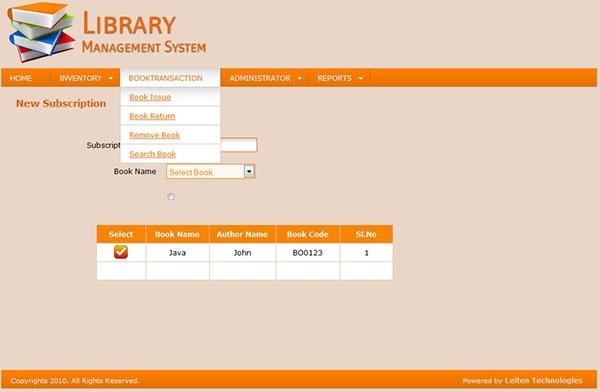Screen dimensions: 600x392
Task: Click the Select Book dropdown arrow button
Action: pyautogui.click(x=249, y=172)
